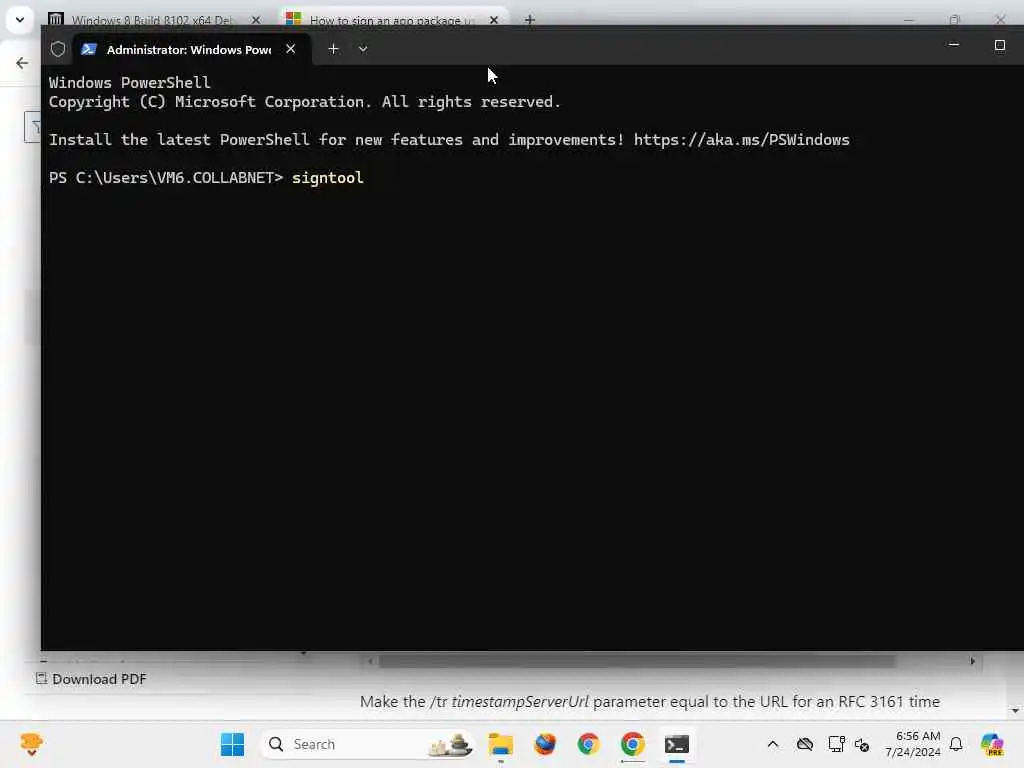Click the Download PDF link

tap(91, 679)
